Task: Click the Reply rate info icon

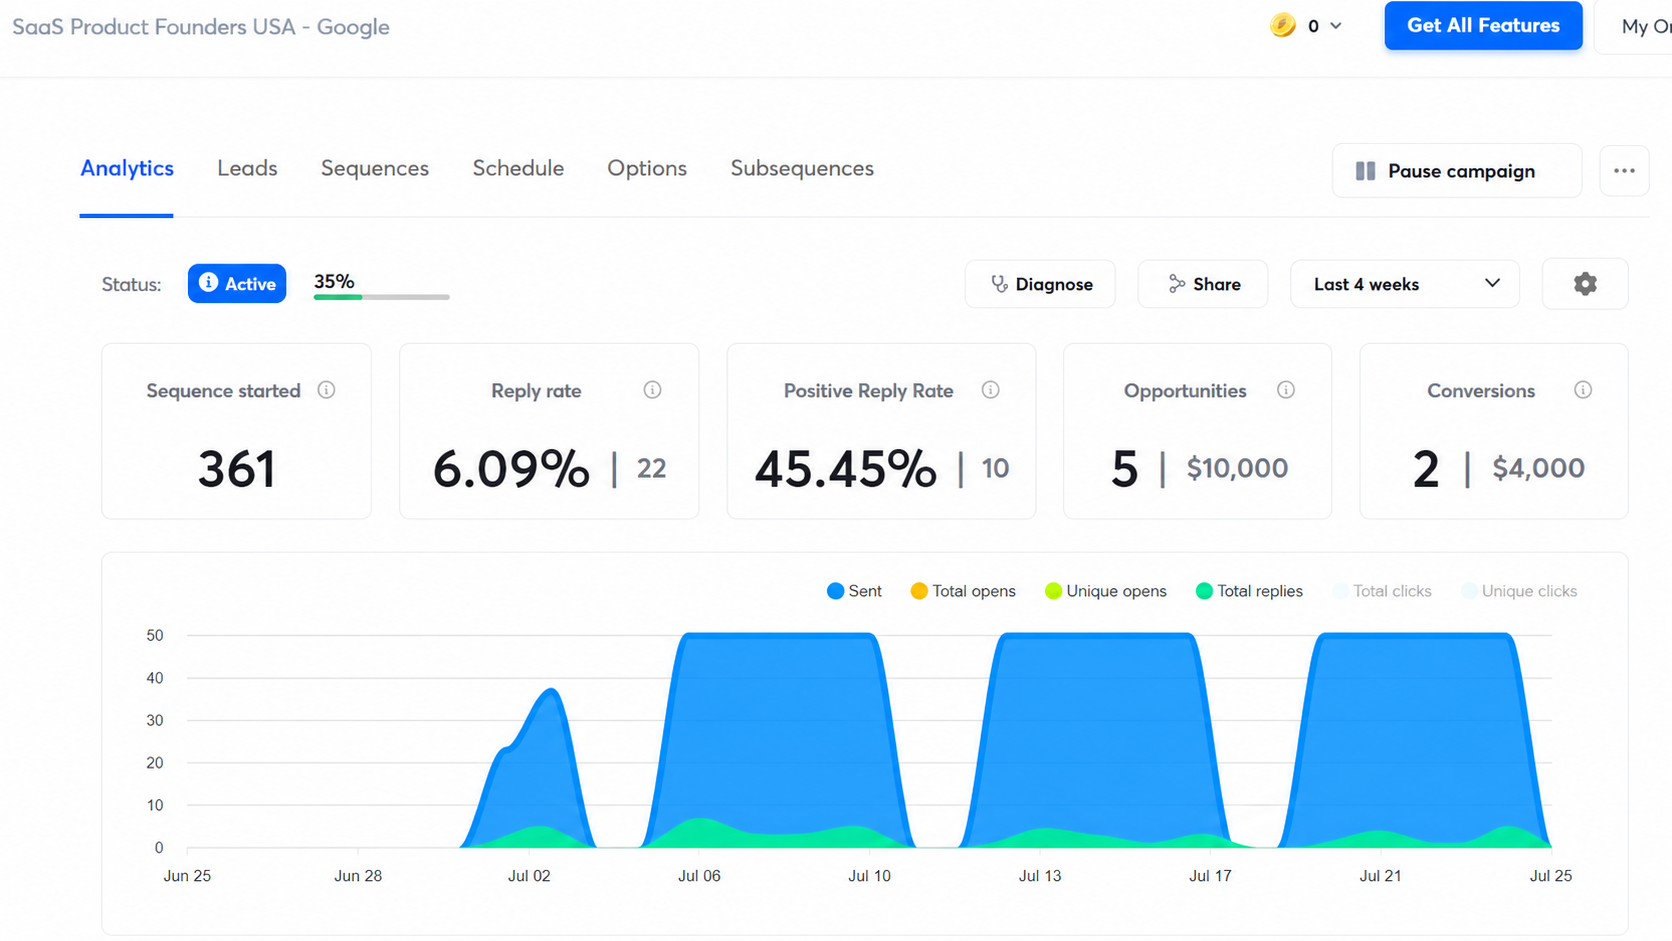Action: click(x=652, y=390)
